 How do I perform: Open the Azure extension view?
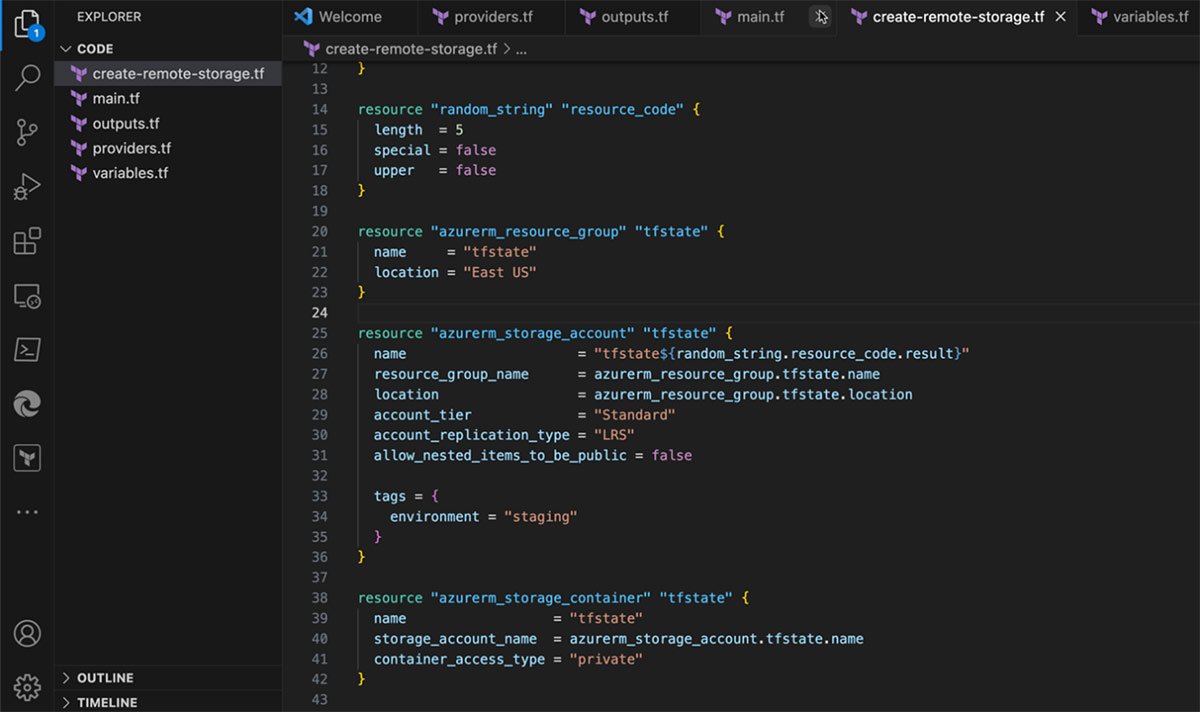pyautogui.click(x=27, y=405)
